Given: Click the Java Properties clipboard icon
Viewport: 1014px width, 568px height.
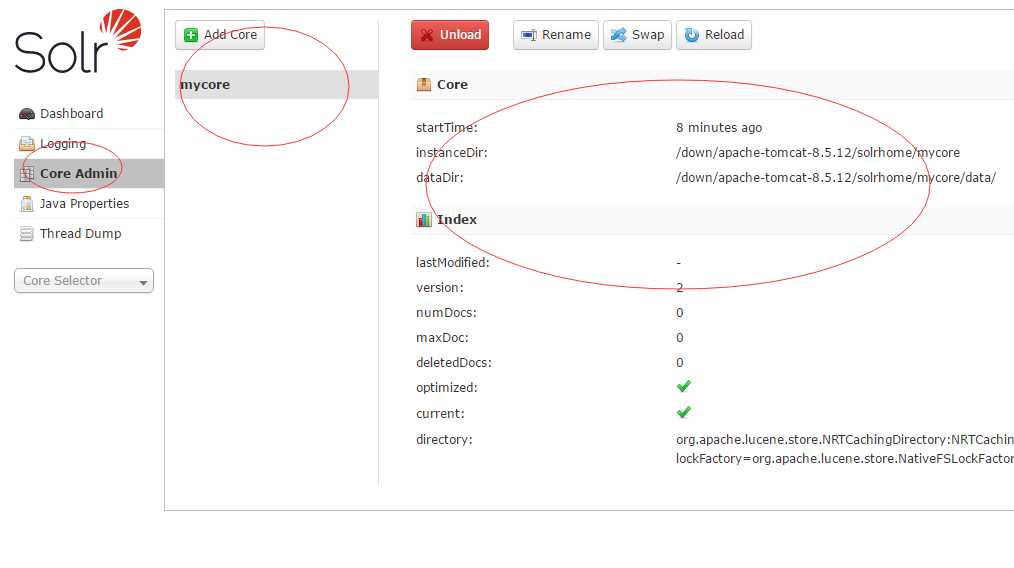Looking at the screenshot, I should (27, 204).
